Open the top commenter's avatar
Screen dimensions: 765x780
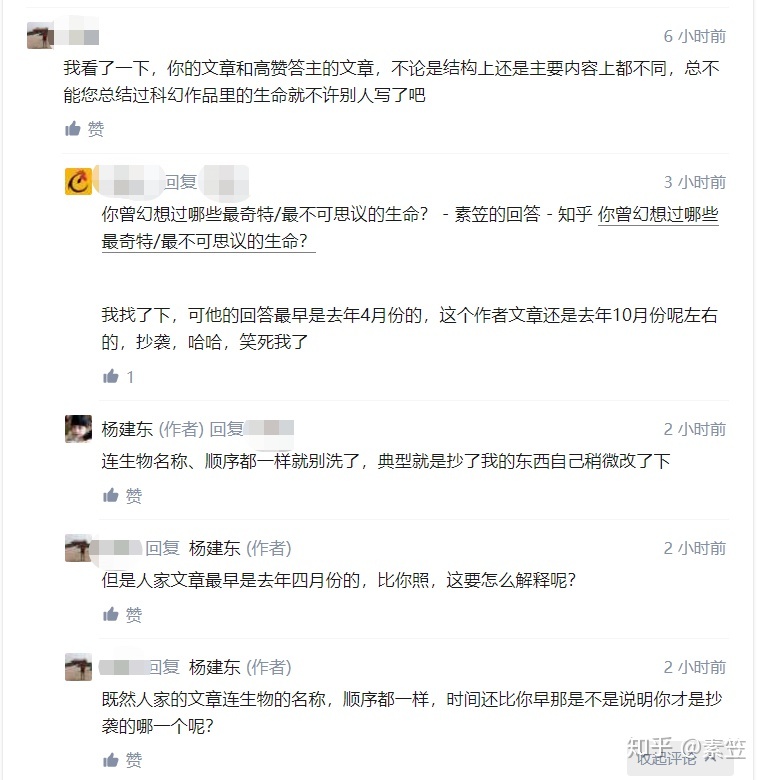tap(40, 37)
